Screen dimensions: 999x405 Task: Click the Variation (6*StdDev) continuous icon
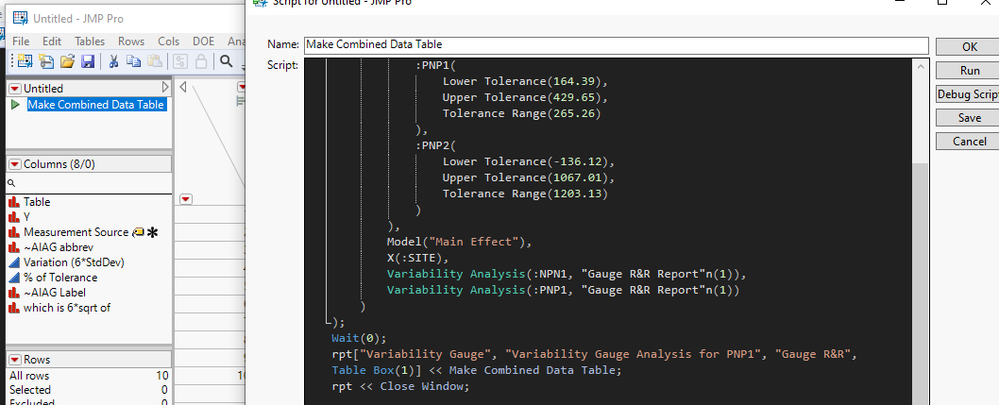click(x=14, y=262)
